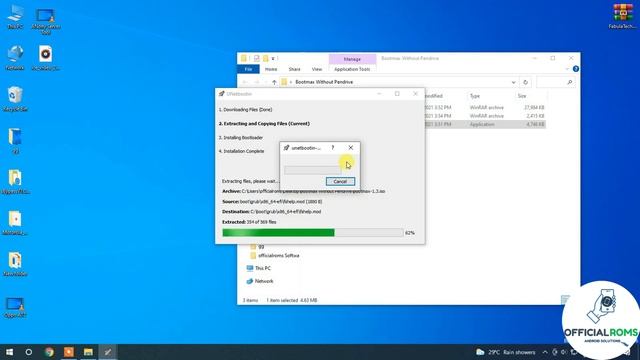Open the quick access toolbar customize dropdown
Viewport: 640px width, 360px height.
coord(273,58)
